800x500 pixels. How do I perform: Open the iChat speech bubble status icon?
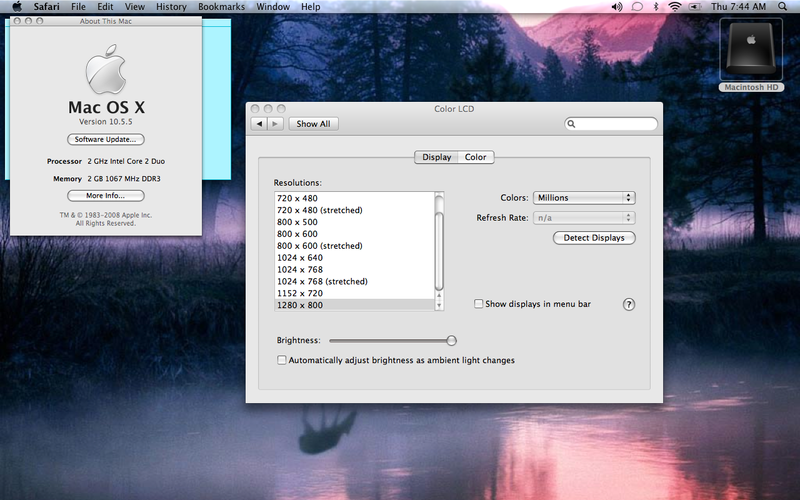(637, 7)
